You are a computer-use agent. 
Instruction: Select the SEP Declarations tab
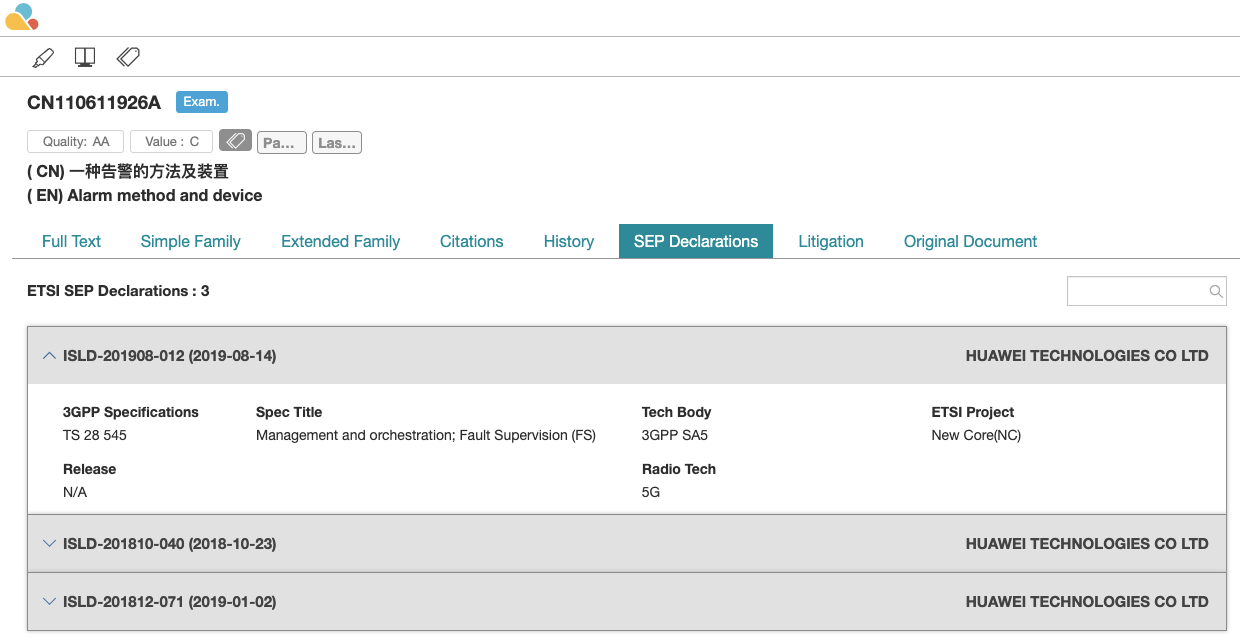[x=696, y=241]
